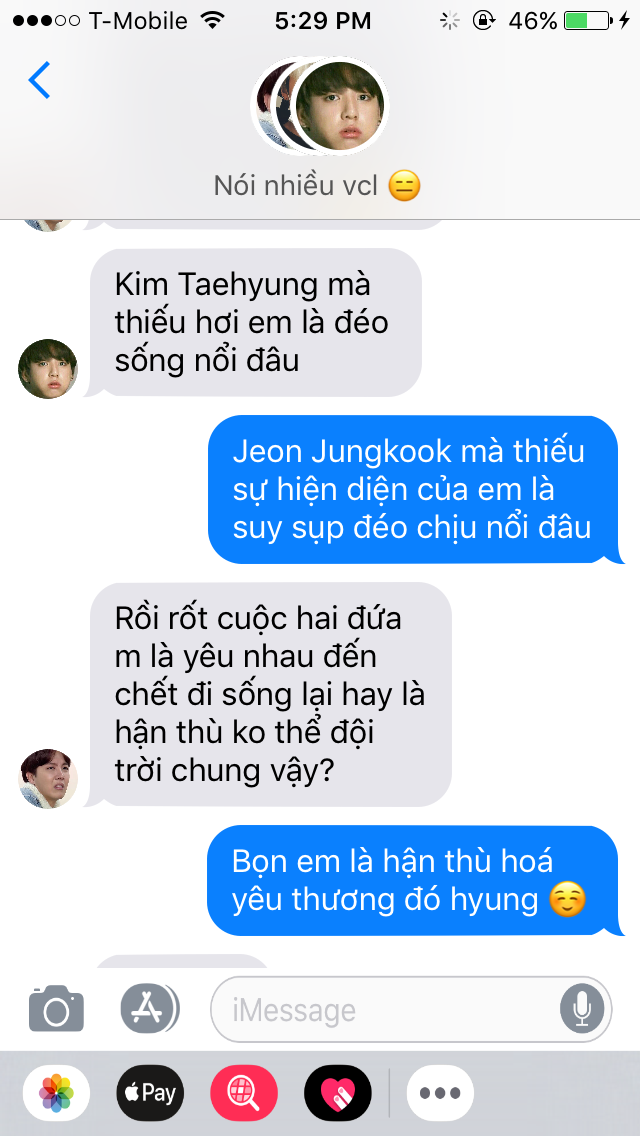Open Apple Pay in app drawer
Viewport: 640px width, 1136px height.
click(150, 1093)
